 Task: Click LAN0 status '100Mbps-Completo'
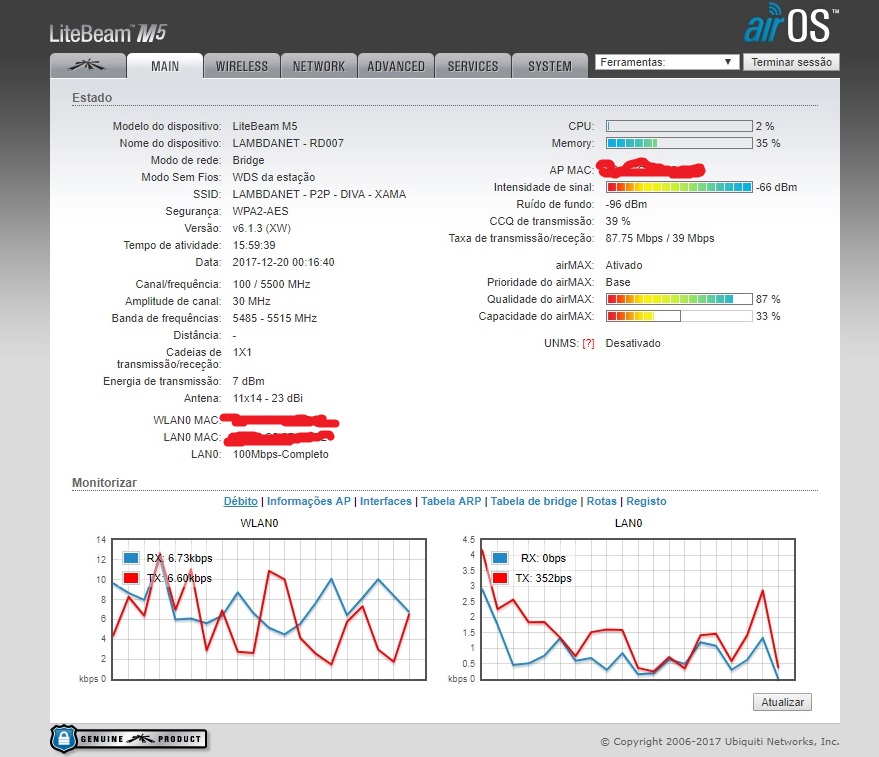pos(281,454)
